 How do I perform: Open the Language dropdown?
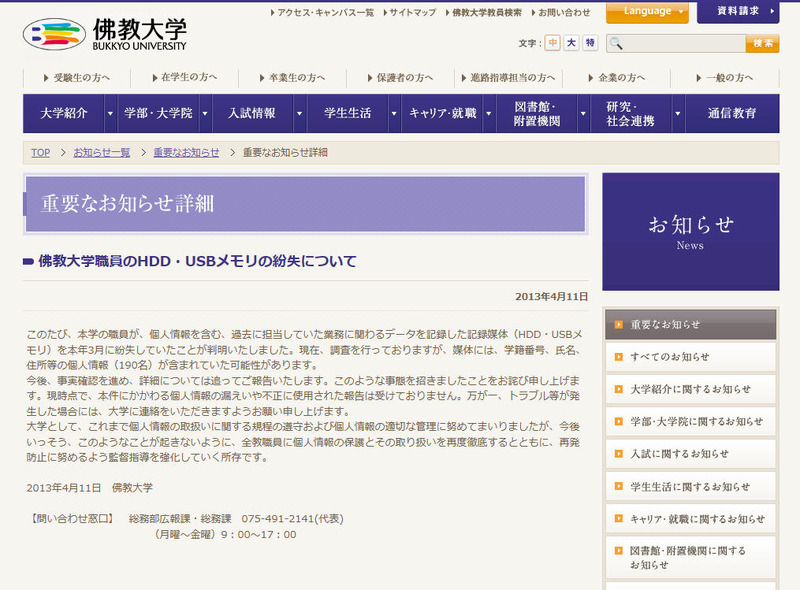point(647,12)
